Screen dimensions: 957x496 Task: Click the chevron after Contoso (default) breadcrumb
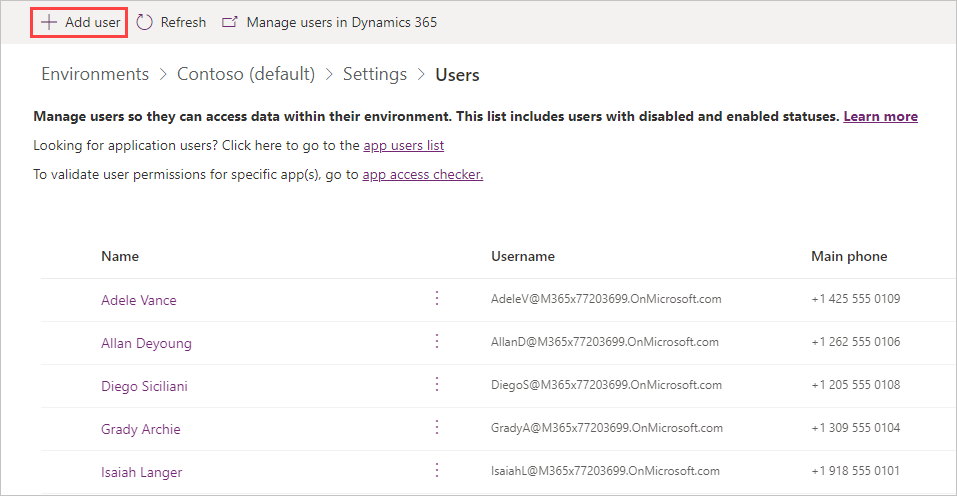pos(330,74)
